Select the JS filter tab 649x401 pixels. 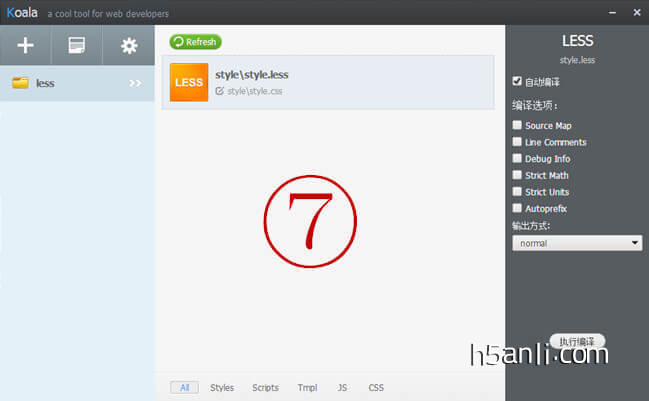point(342,387)
